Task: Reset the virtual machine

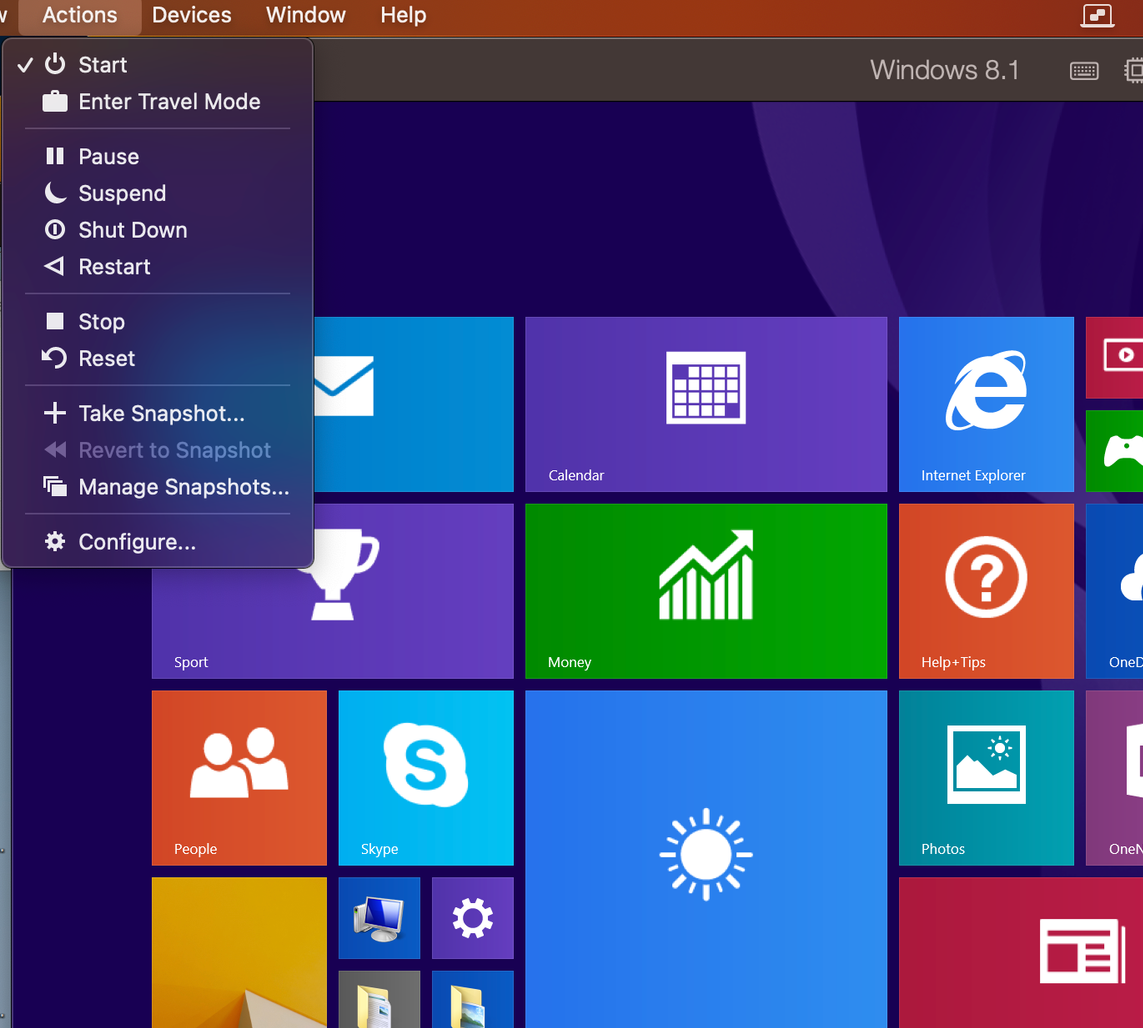Action: (158, 359)
